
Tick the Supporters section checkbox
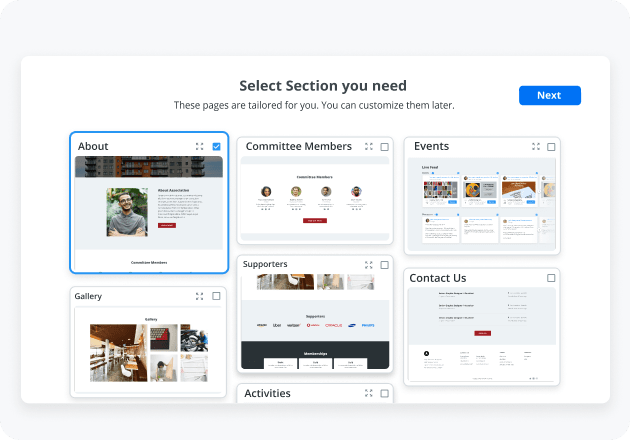point(385,265)
